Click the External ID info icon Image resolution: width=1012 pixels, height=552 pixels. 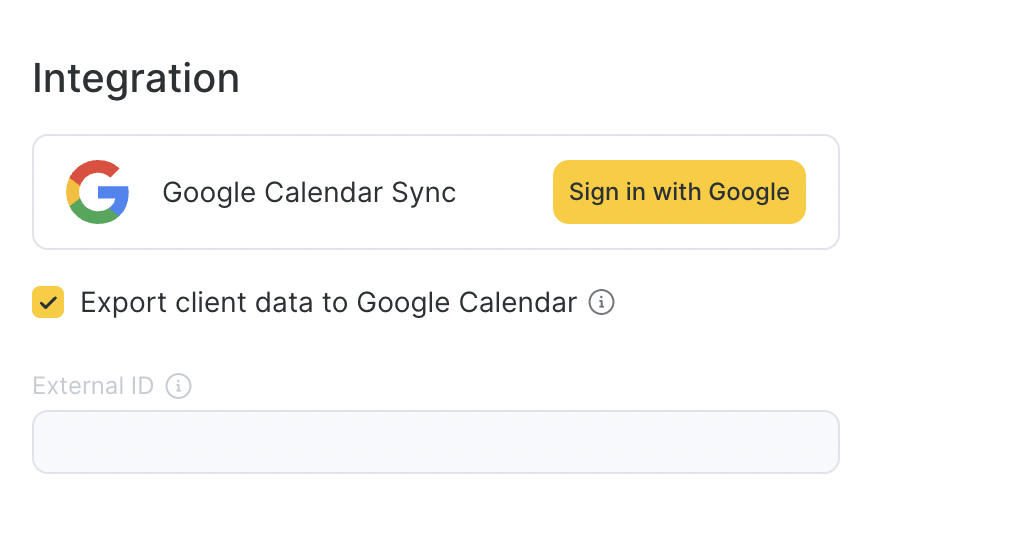pos(178,386)
